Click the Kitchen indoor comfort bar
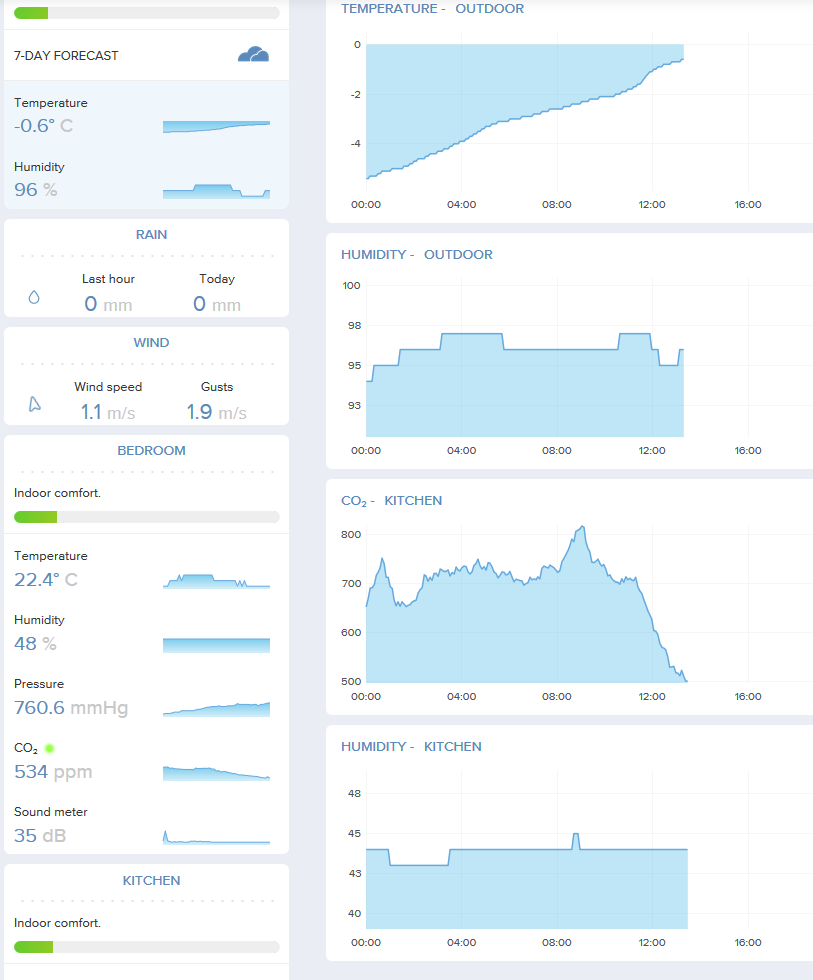Screen dimensions: 813x980 (x=147, y=947)
